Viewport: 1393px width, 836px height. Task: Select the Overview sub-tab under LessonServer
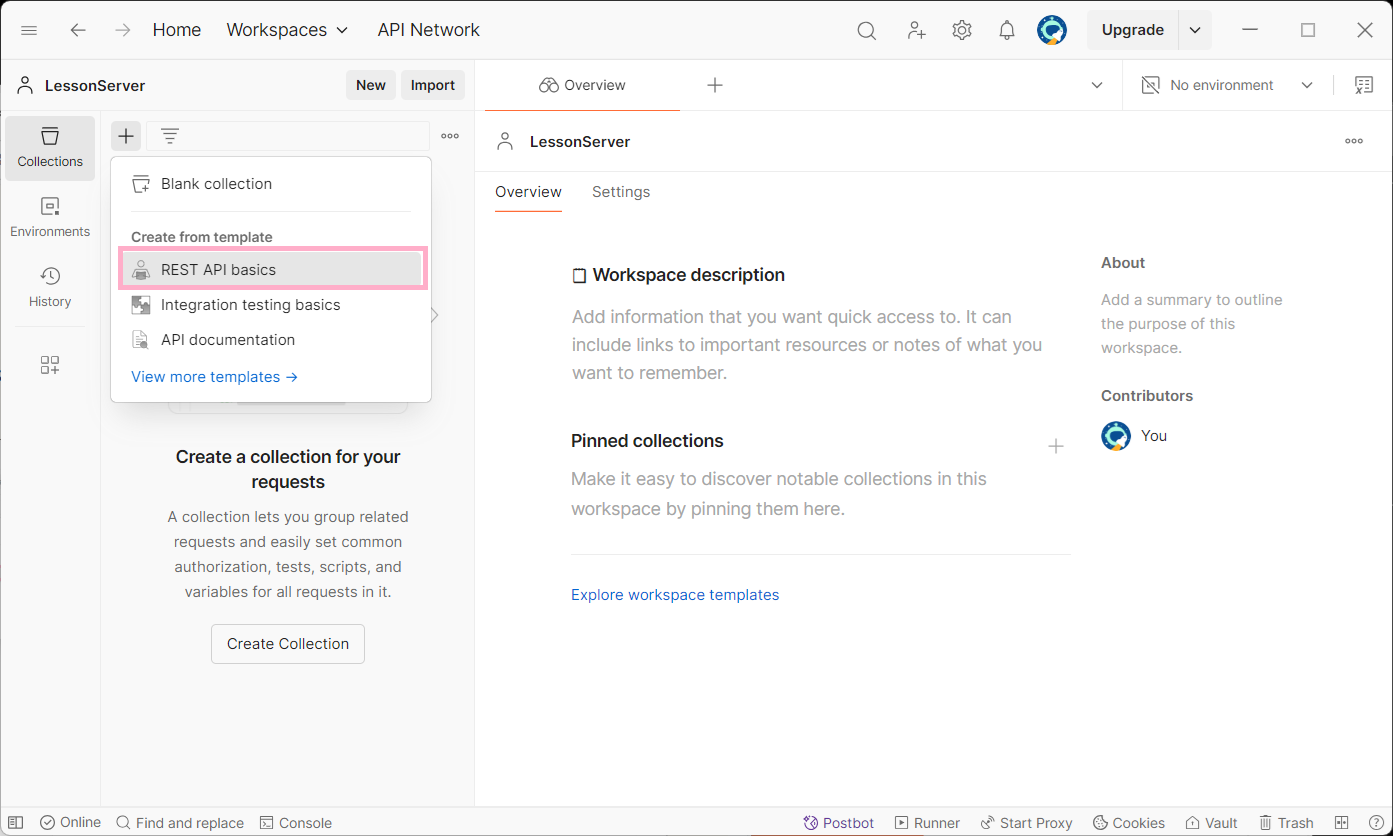pyautogui.click(x=528, y=192)
